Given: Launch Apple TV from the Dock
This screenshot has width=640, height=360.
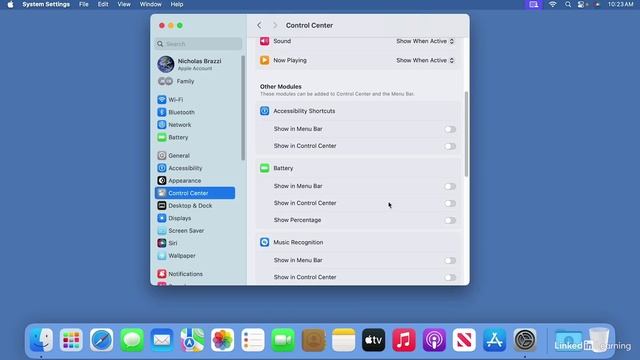Looking at the screenshot, I should 373,340.
